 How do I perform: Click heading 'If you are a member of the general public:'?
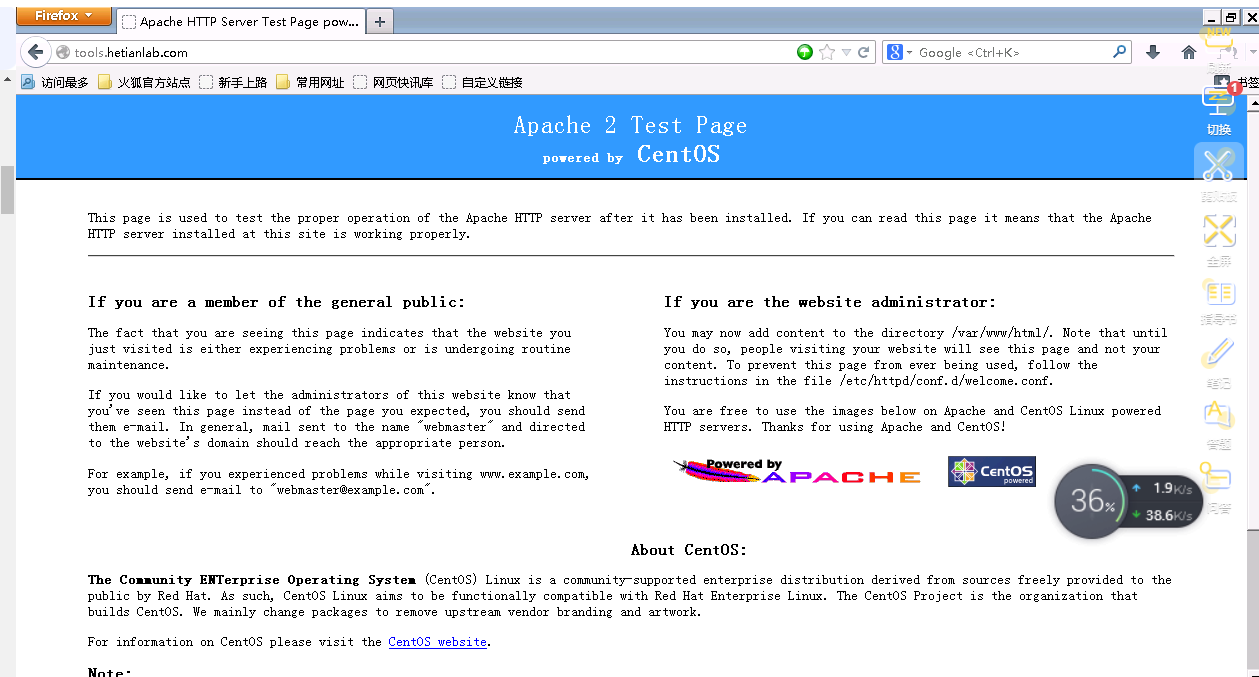(x=276, y=302)
